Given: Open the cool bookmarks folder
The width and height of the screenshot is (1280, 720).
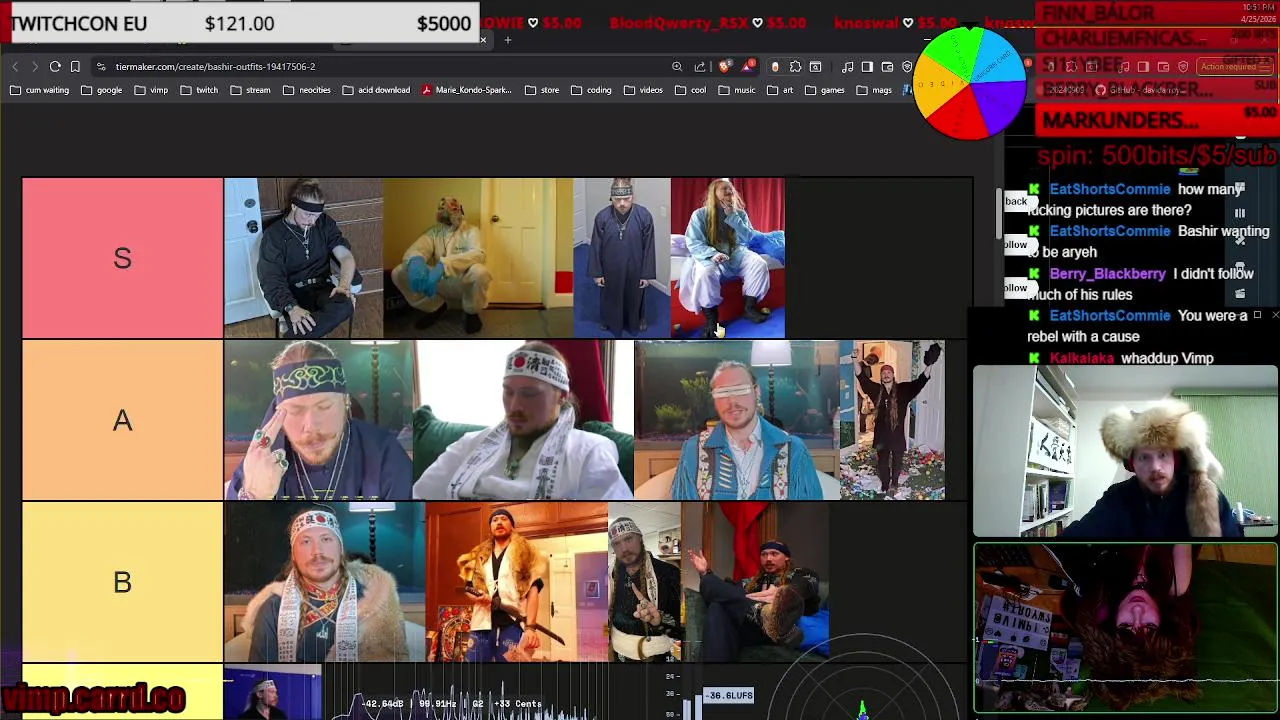Looking at the screenshot, I should tap(690, 90).
